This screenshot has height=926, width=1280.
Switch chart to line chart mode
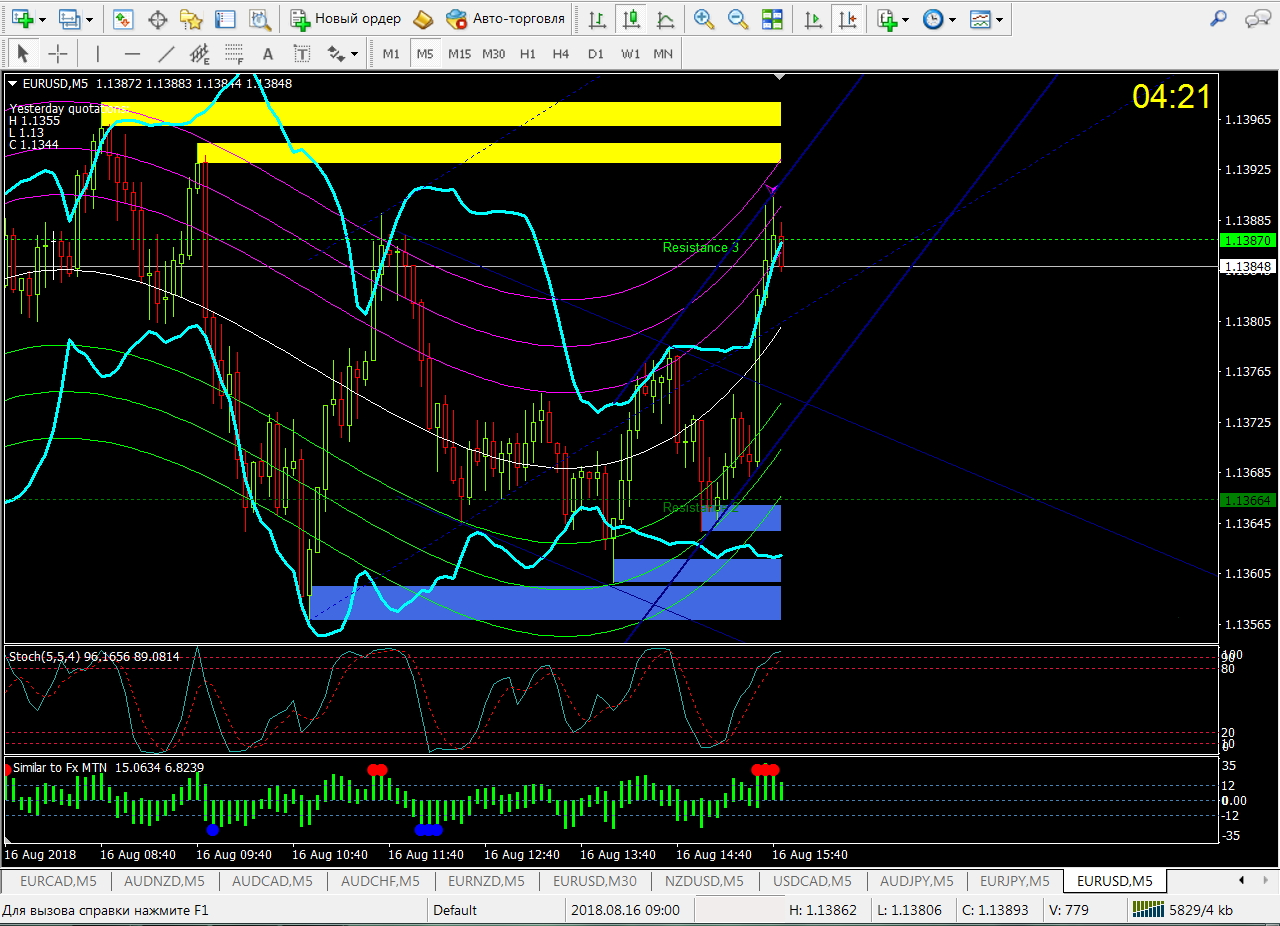click(x=664, y=19)
